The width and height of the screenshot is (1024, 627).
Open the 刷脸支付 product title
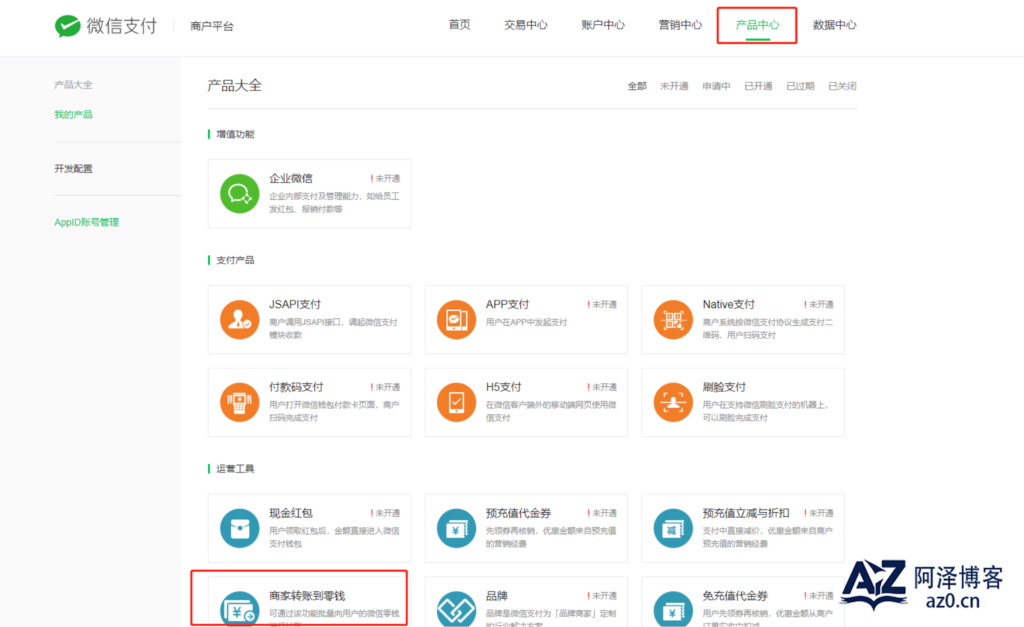(x=724, y=387)
